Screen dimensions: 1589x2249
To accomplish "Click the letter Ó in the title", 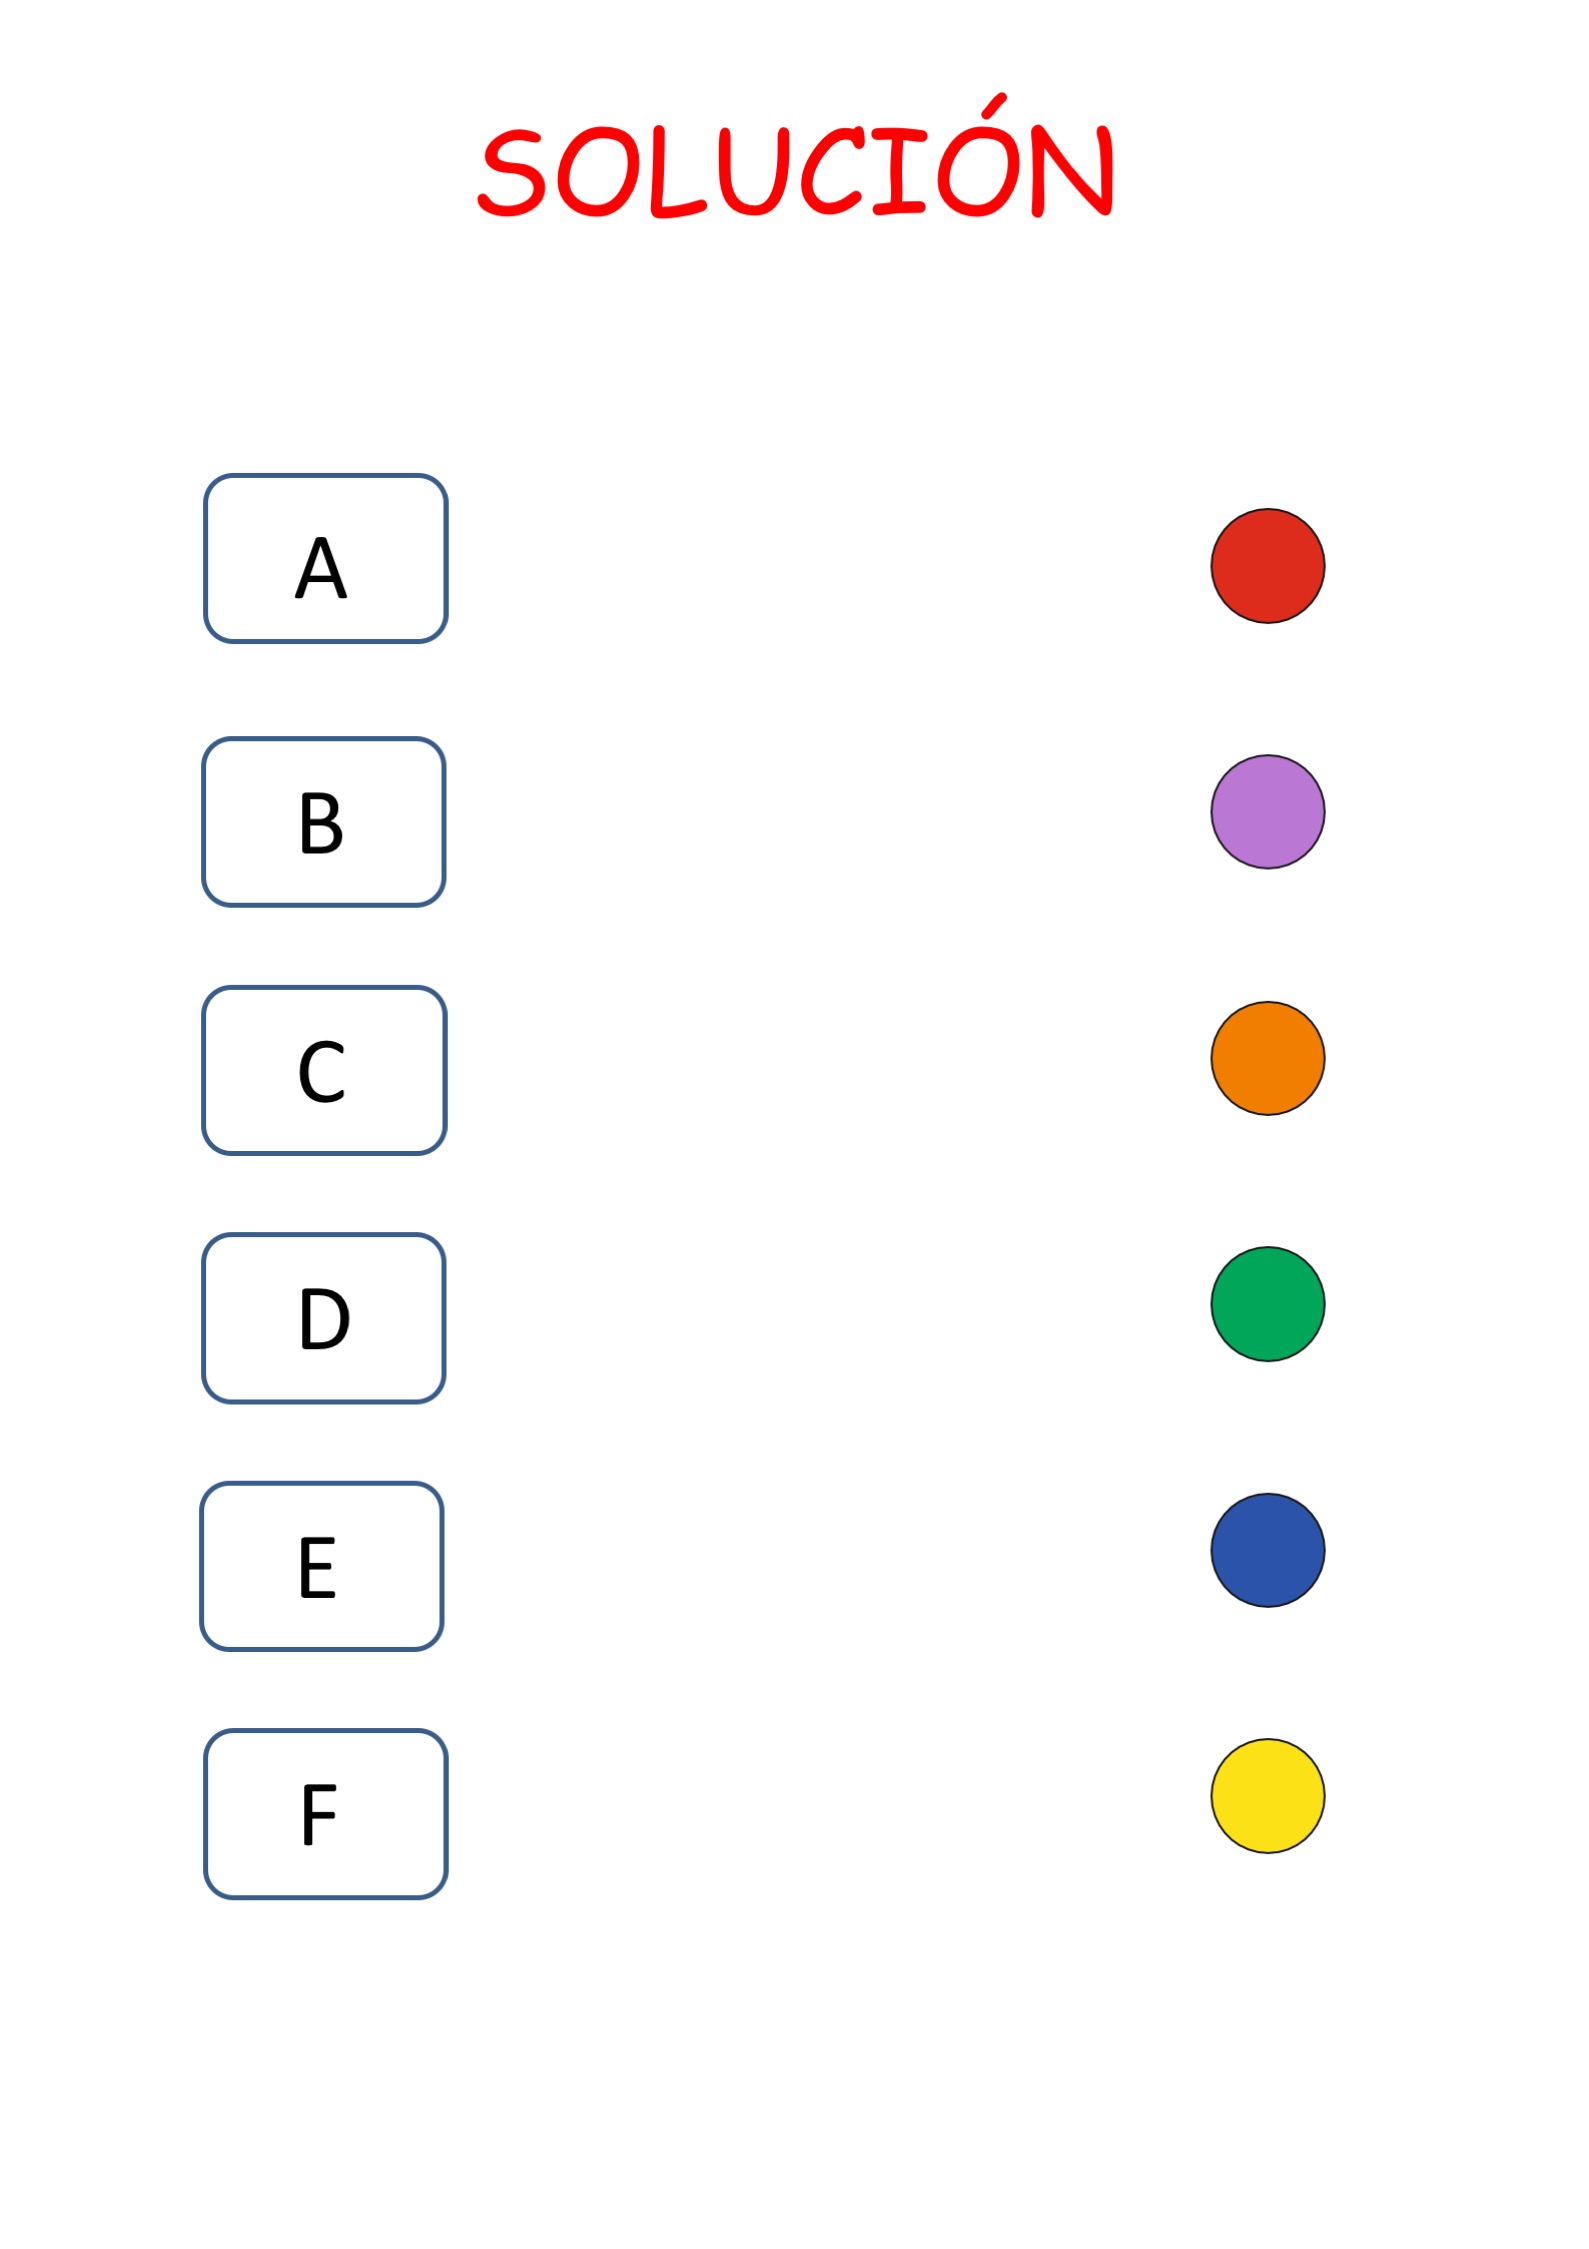I will point(978,158).
